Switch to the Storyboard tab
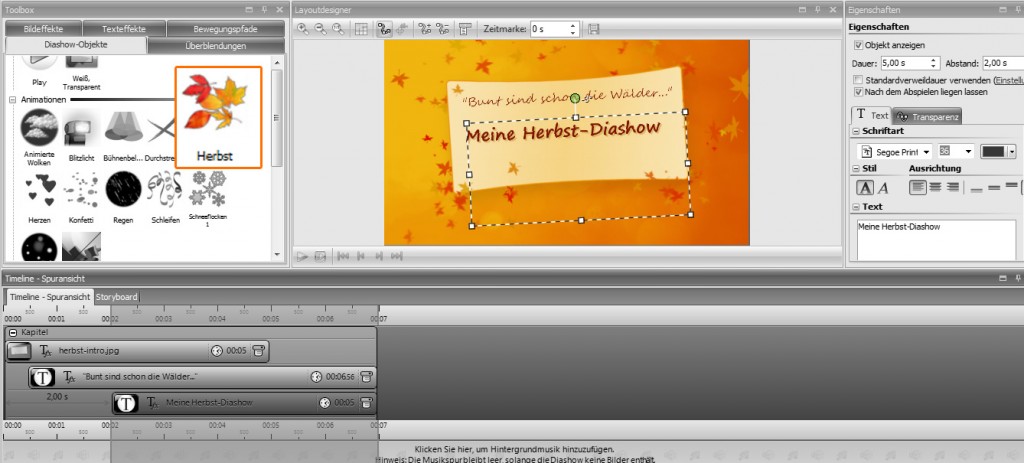Screen dimensions: 1024x463 (117, 297)
